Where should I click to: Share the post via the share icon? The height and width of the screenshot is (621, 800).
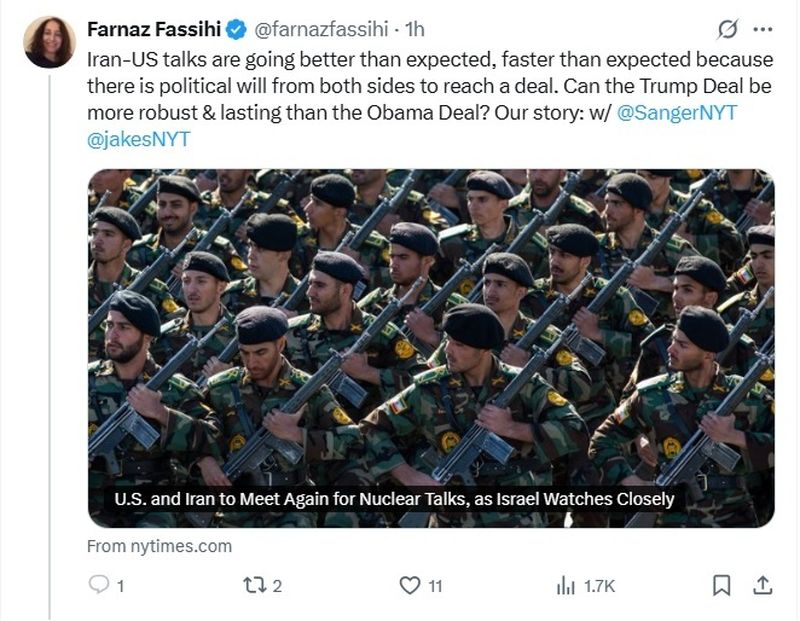click(761, 585)
